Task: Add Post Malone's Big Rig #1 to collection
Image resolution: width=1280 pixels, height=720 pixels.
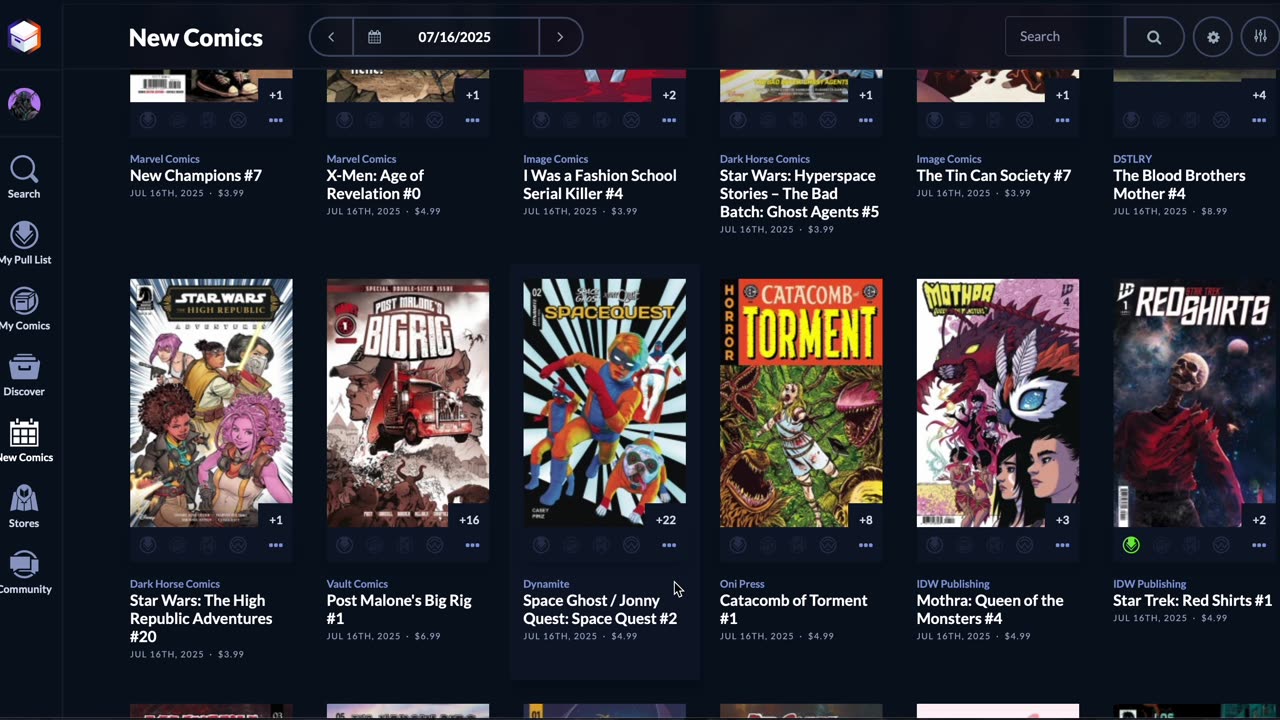Action: point(375,545)
